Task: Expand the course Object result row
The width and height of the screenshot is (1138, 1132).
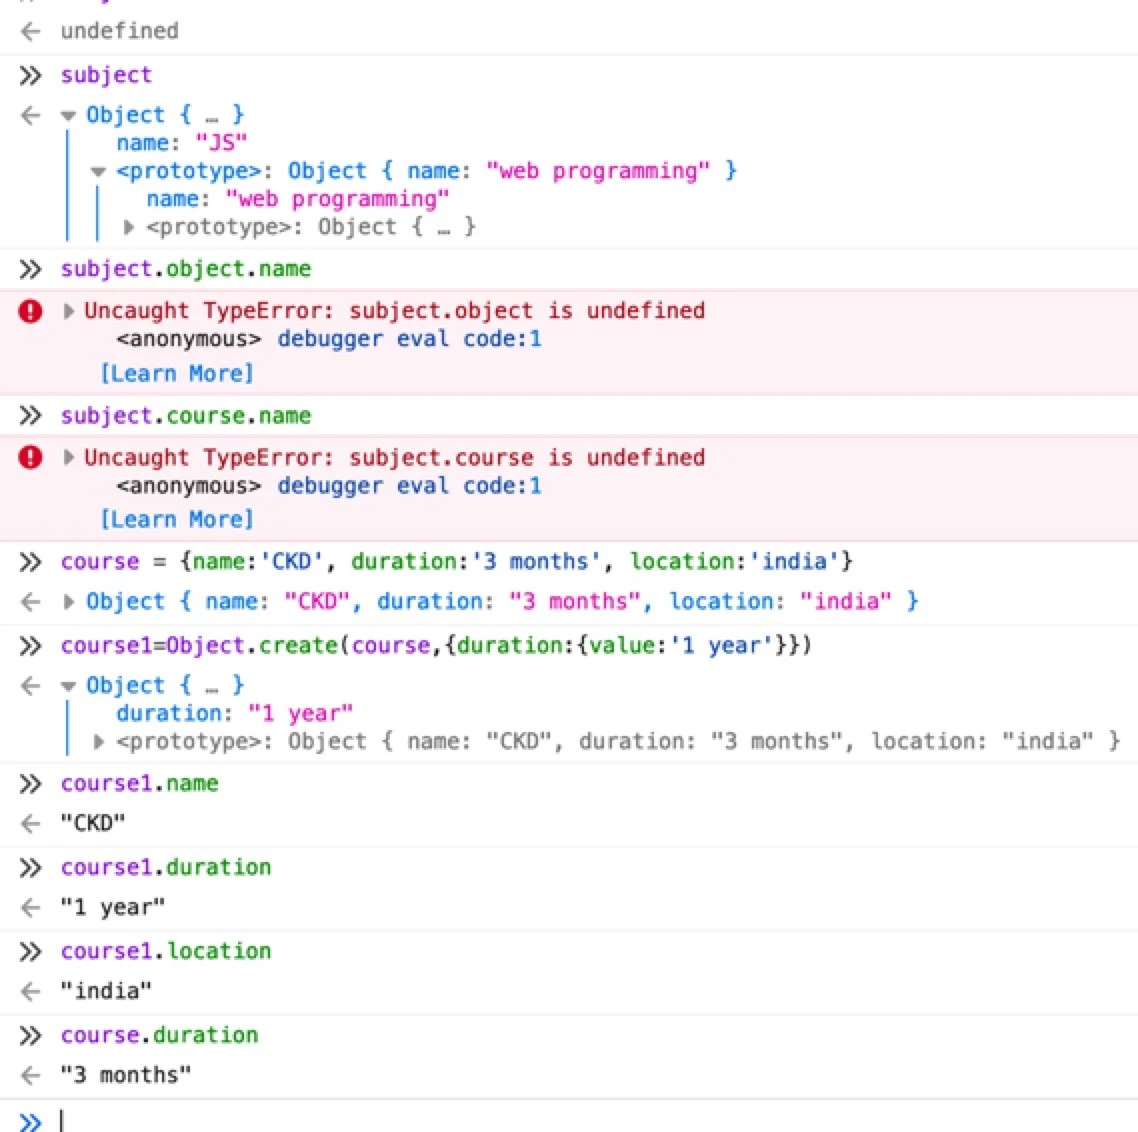Action: point(66,601)
